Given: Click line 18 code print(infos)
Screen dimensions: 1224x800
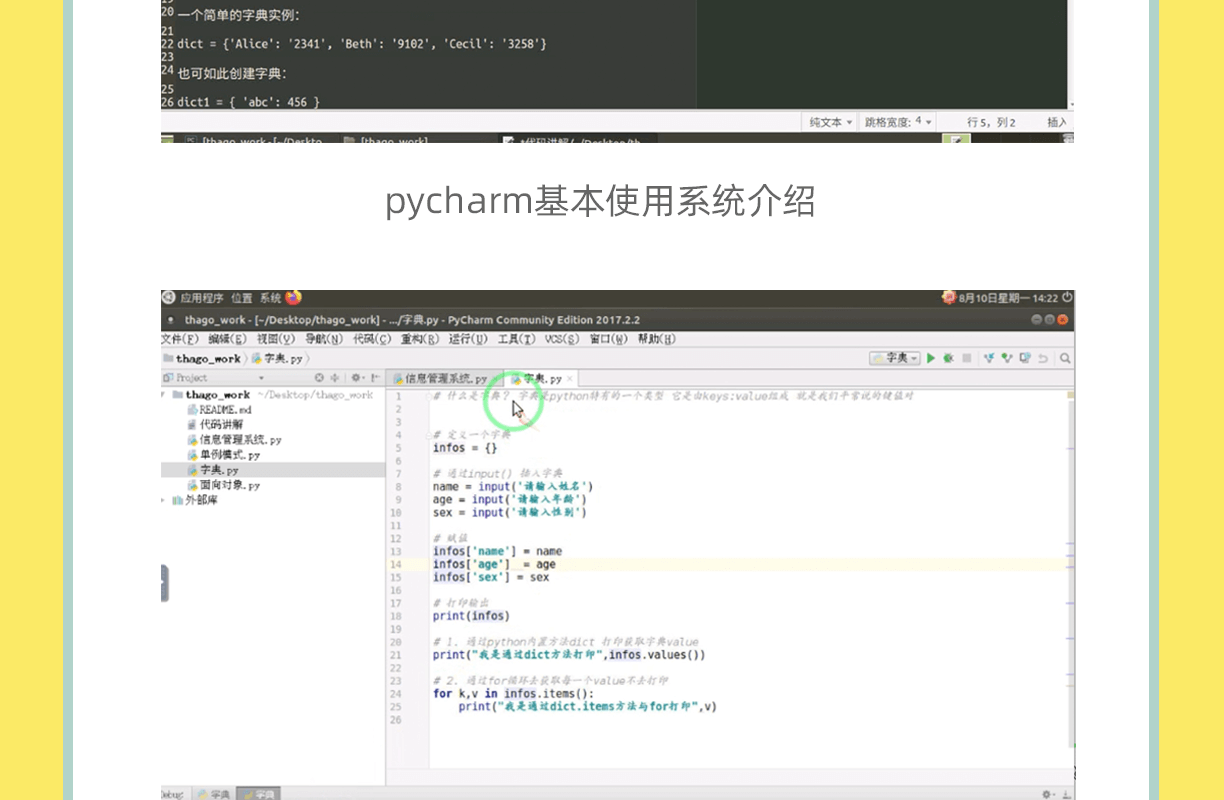Looking at the screenshot, I should (471, 616).
